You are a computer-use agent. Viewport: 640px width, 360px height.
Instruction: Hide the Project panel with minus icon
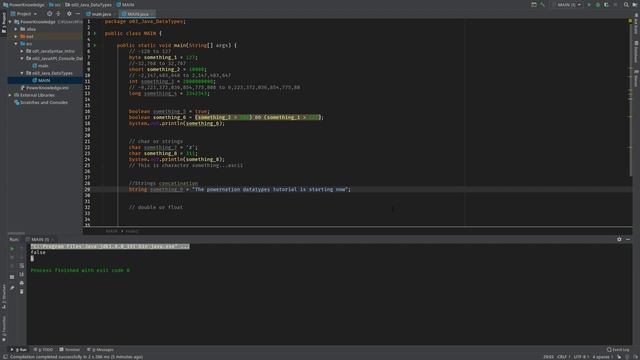coord(78,13)
